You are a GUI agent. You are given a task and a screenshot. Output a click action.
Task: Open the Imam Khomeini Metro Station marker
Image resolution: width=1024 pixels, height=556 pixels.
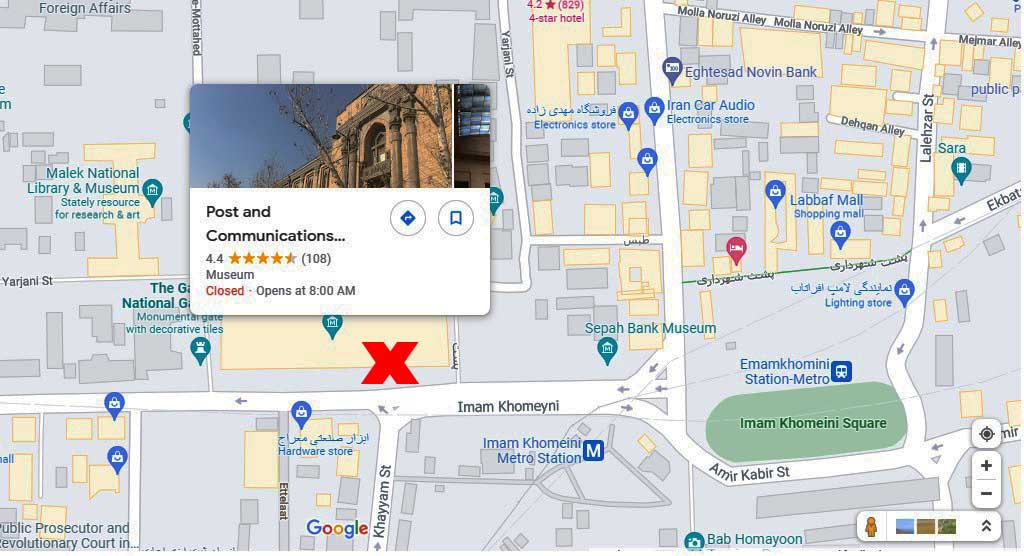point(593,451)
